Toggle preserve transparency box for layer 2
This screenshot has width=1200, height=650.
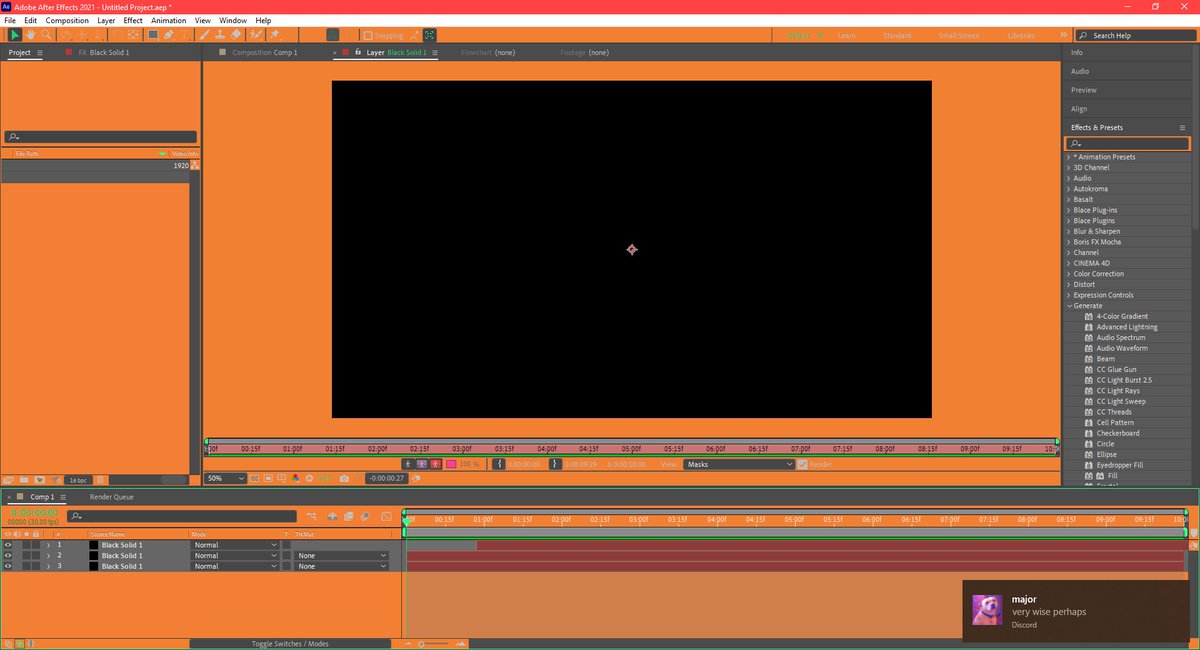point(286,556)
